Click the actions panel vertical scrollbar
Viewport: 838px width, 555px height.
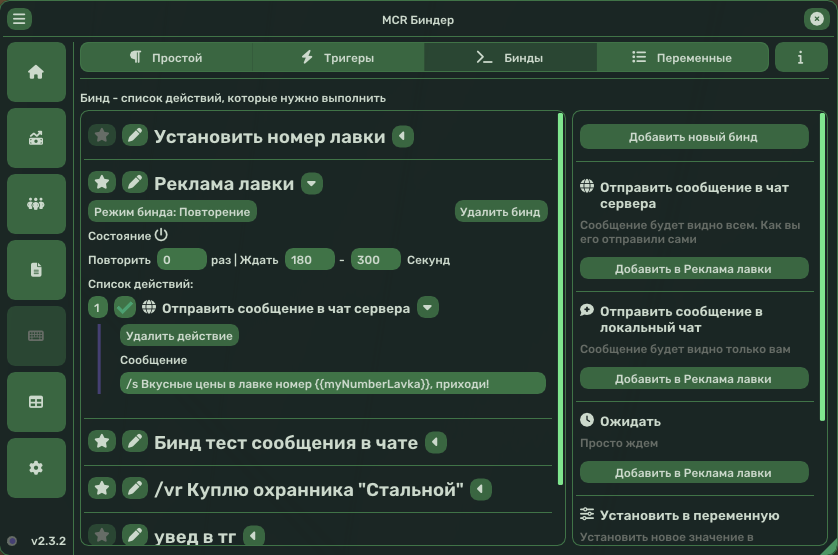pyautogui.click(x=823, y=267)
